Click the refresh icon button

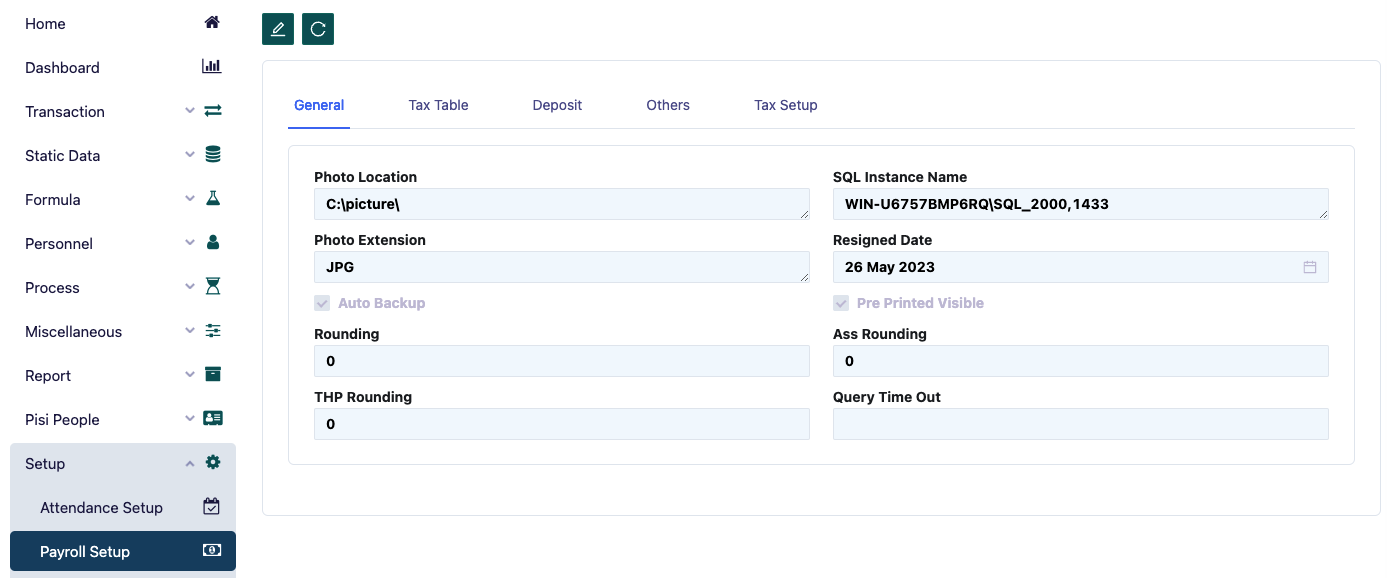click(318, 29)
